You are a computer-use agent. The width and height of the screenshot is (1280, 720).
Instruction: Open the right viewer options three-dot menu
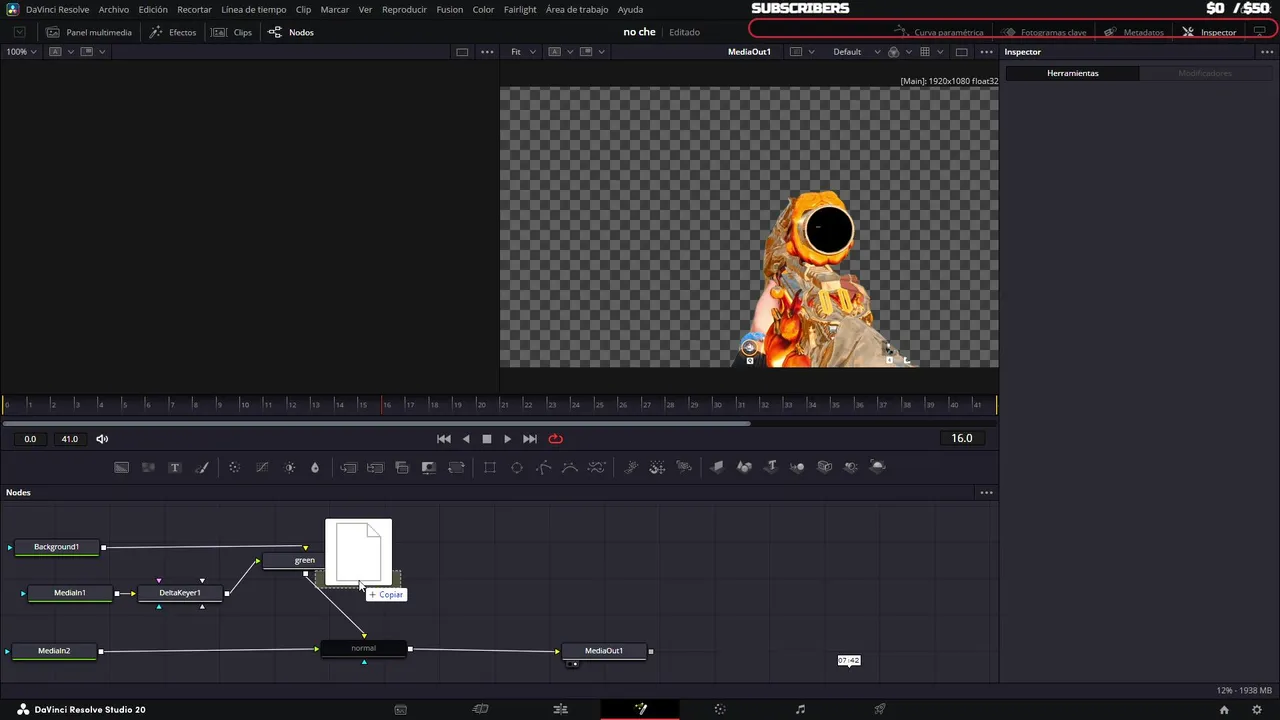point(986,52)
